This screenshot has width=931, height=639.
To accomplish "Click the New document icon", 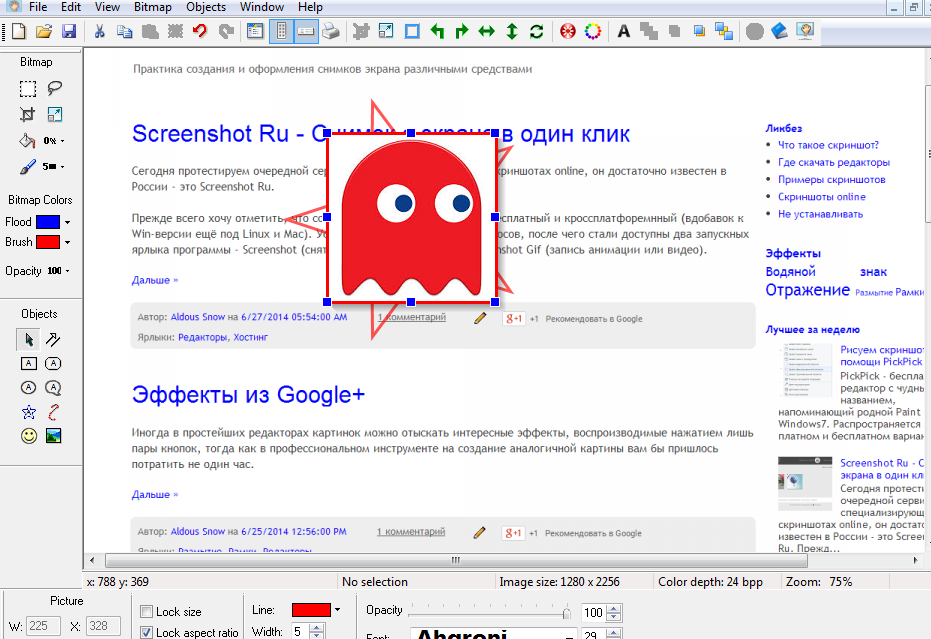I will 18,31.
